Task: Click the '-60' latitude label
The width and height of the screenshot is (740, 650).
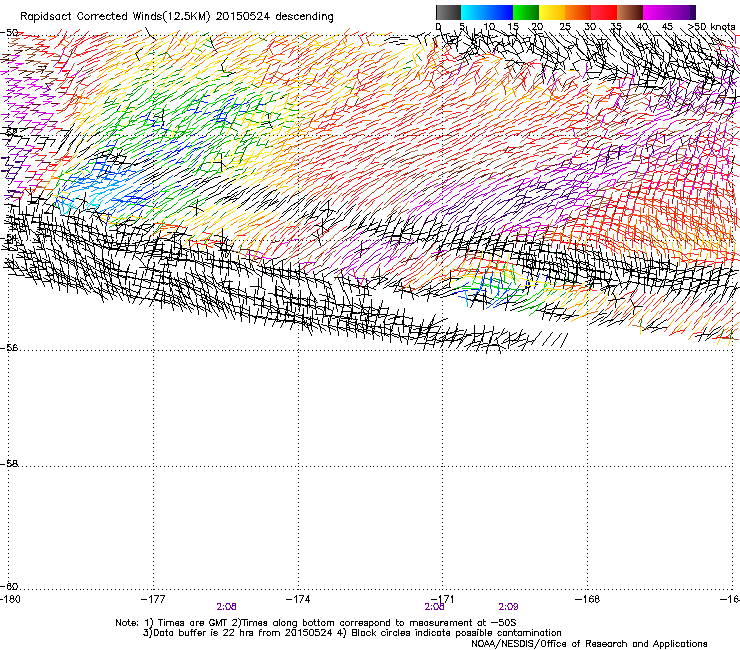Action: tap(9, 586)
